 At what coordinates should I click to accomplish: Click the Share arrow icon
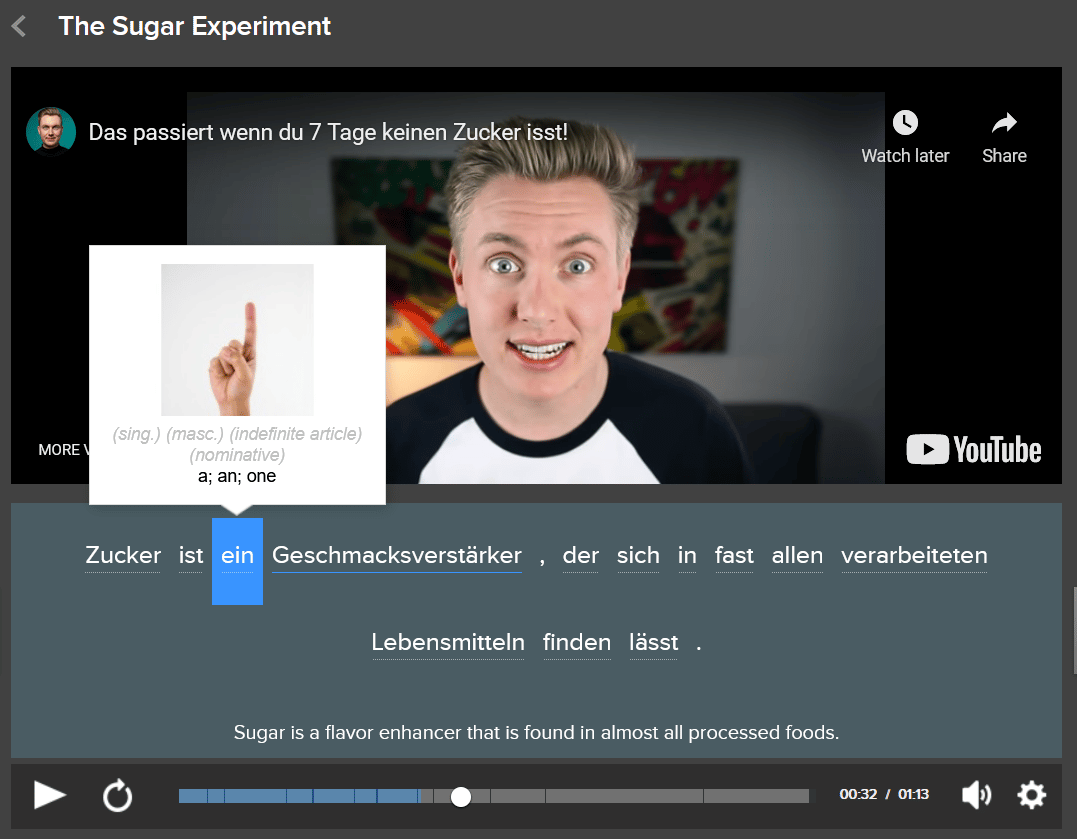pyautogui.click(x=1003, y=123)
